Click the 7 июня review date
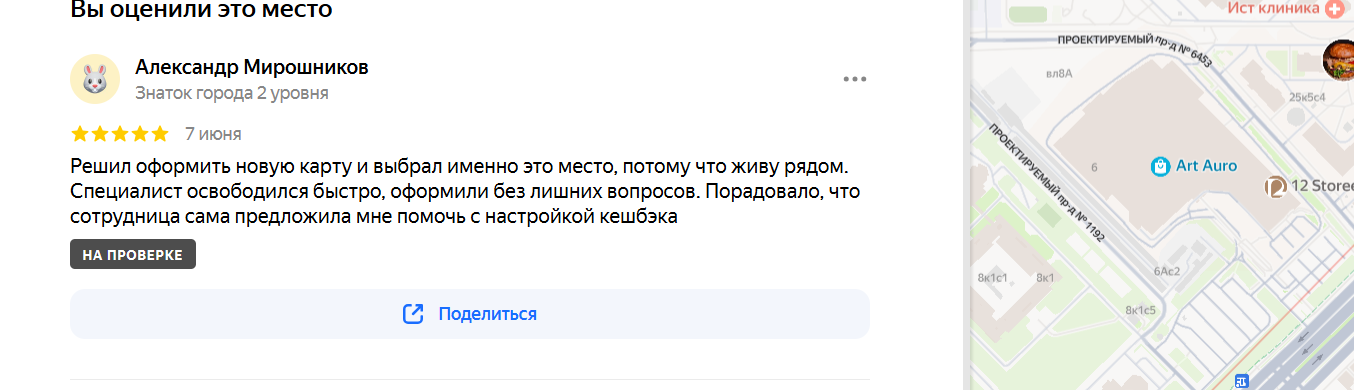 [213, 134]
